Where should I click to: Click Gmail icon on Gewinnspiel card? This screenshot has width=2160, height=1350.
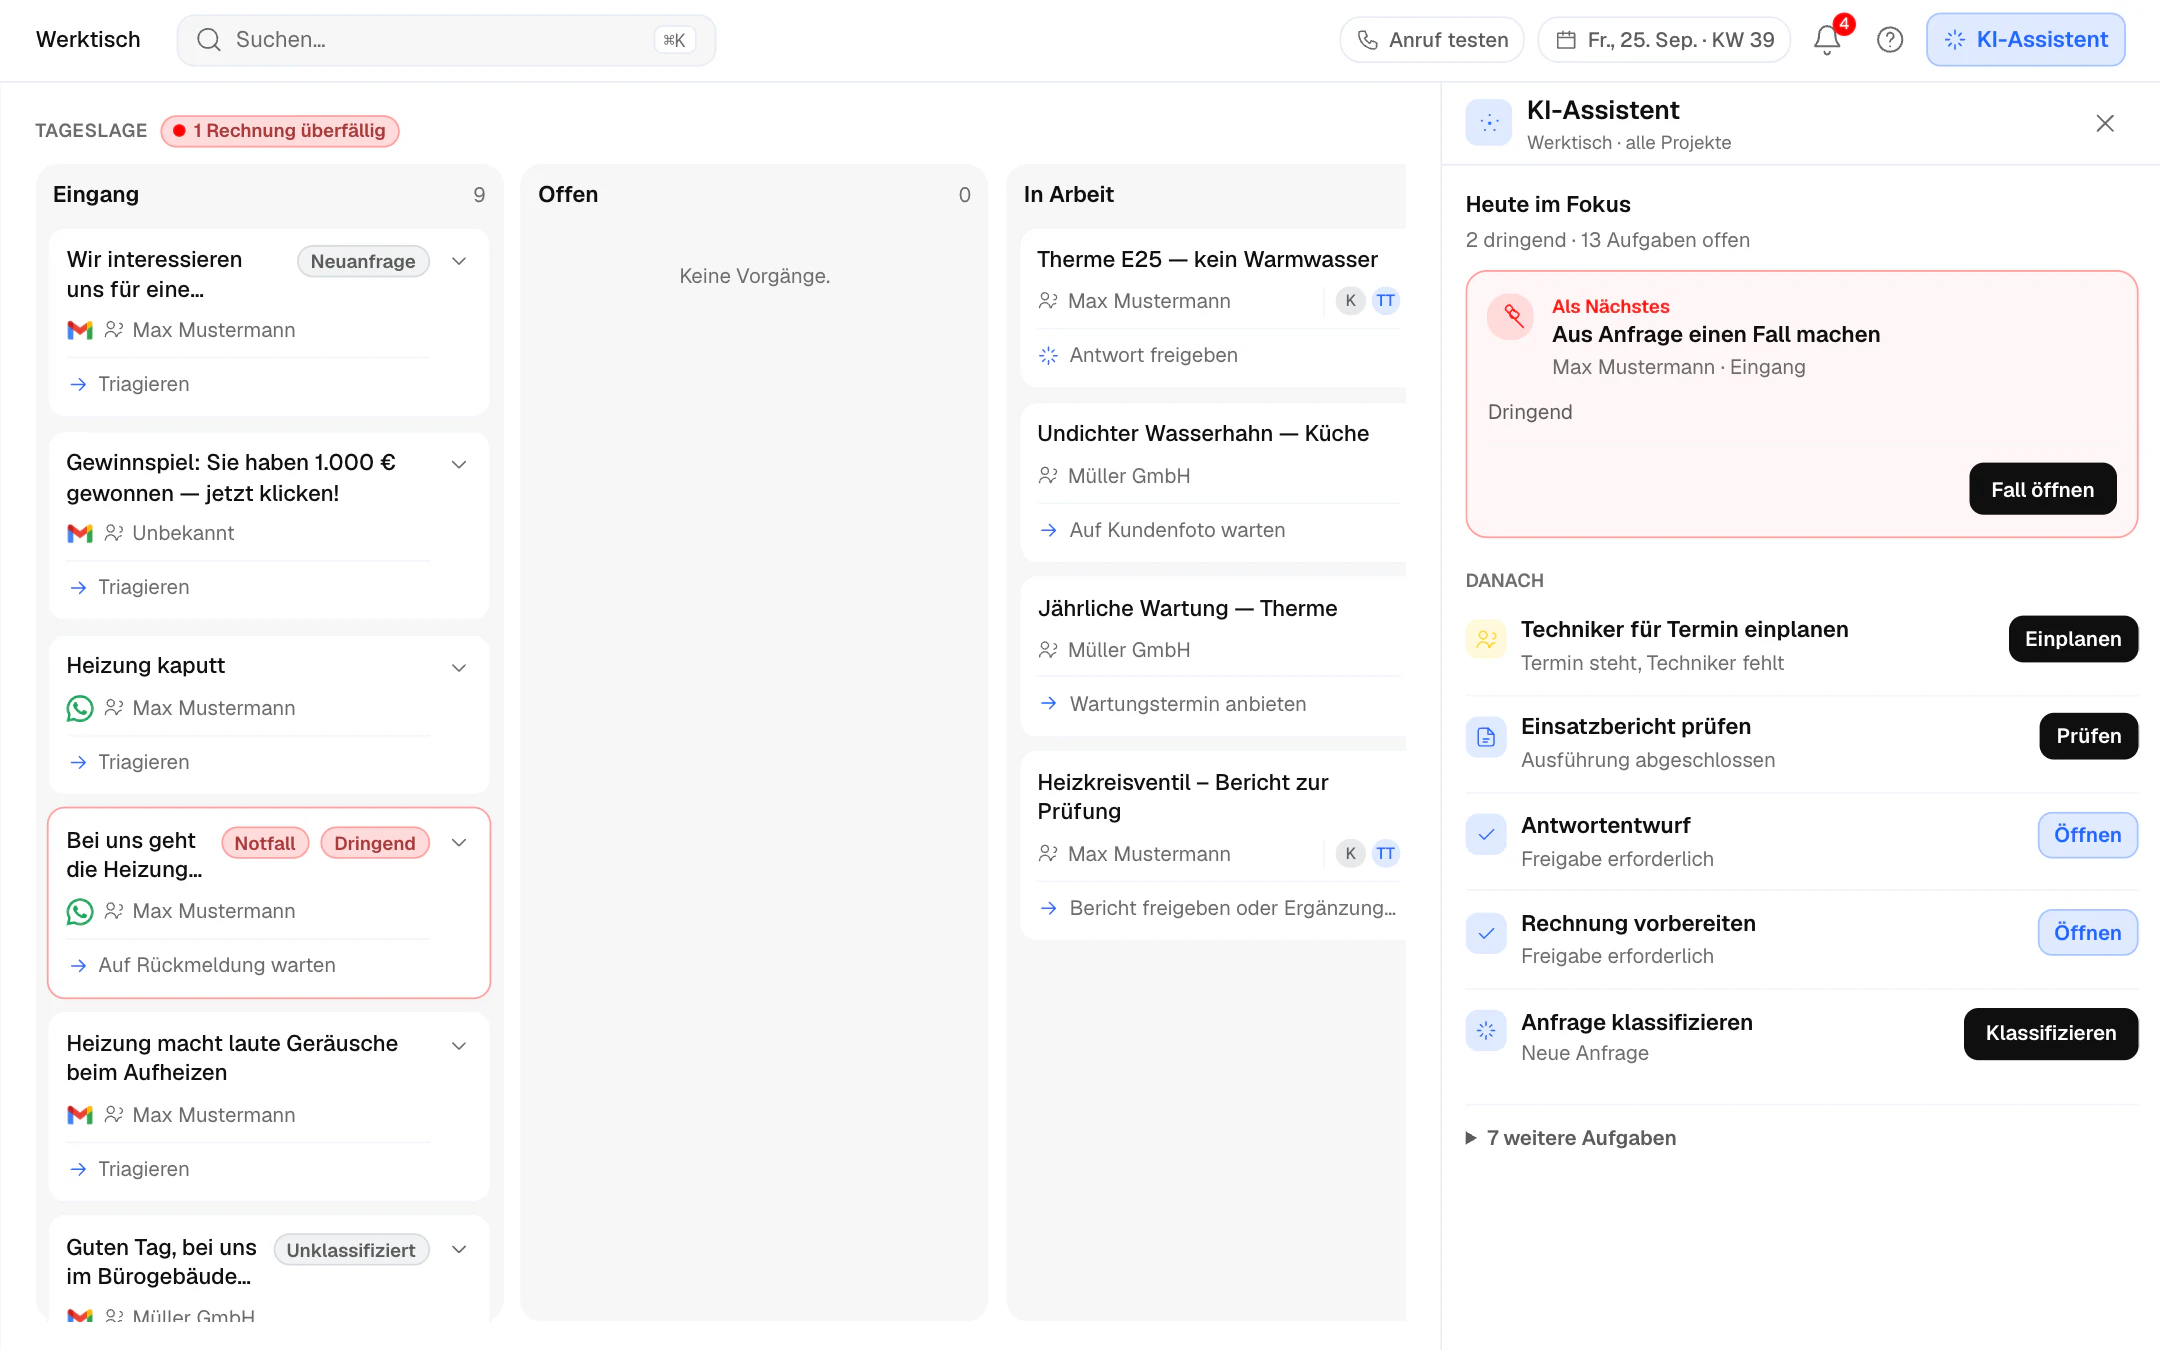80,533
